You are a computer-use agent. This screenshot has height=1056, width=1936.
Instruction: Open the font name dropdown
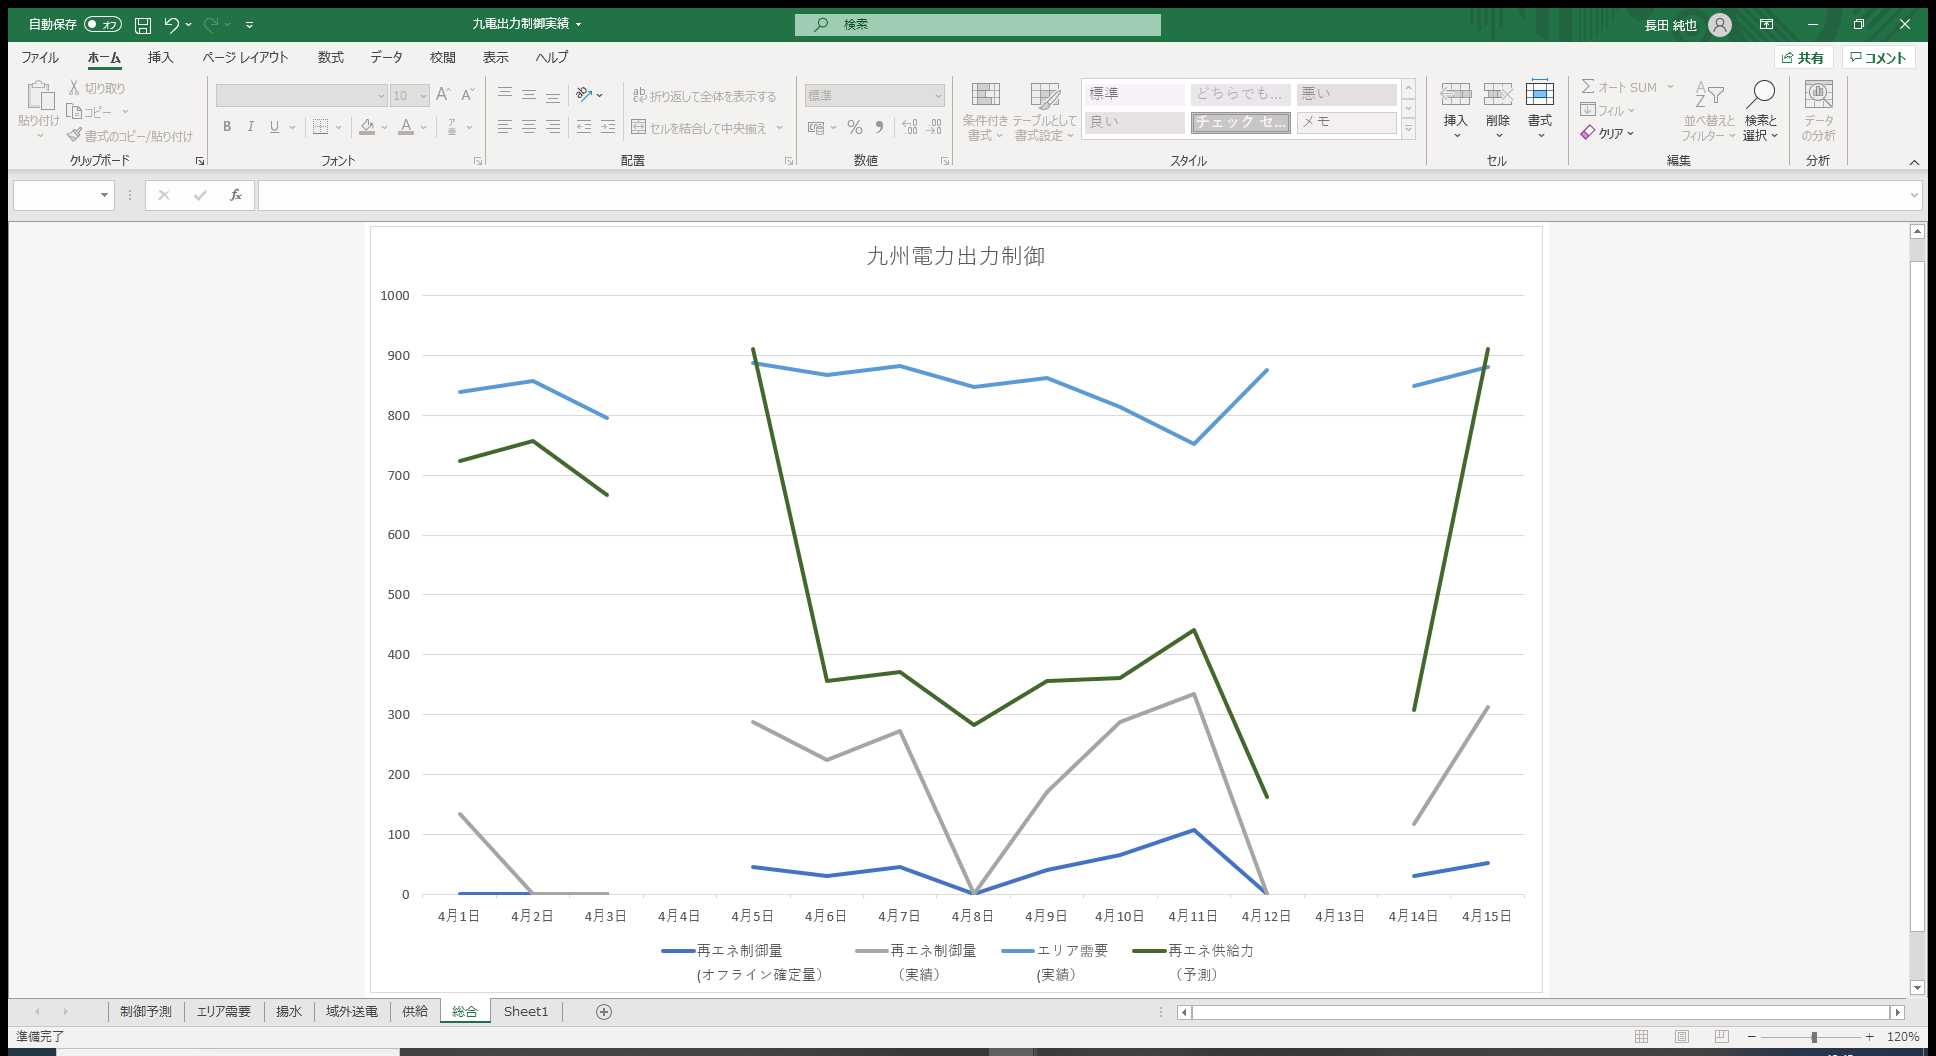[381, 96]
